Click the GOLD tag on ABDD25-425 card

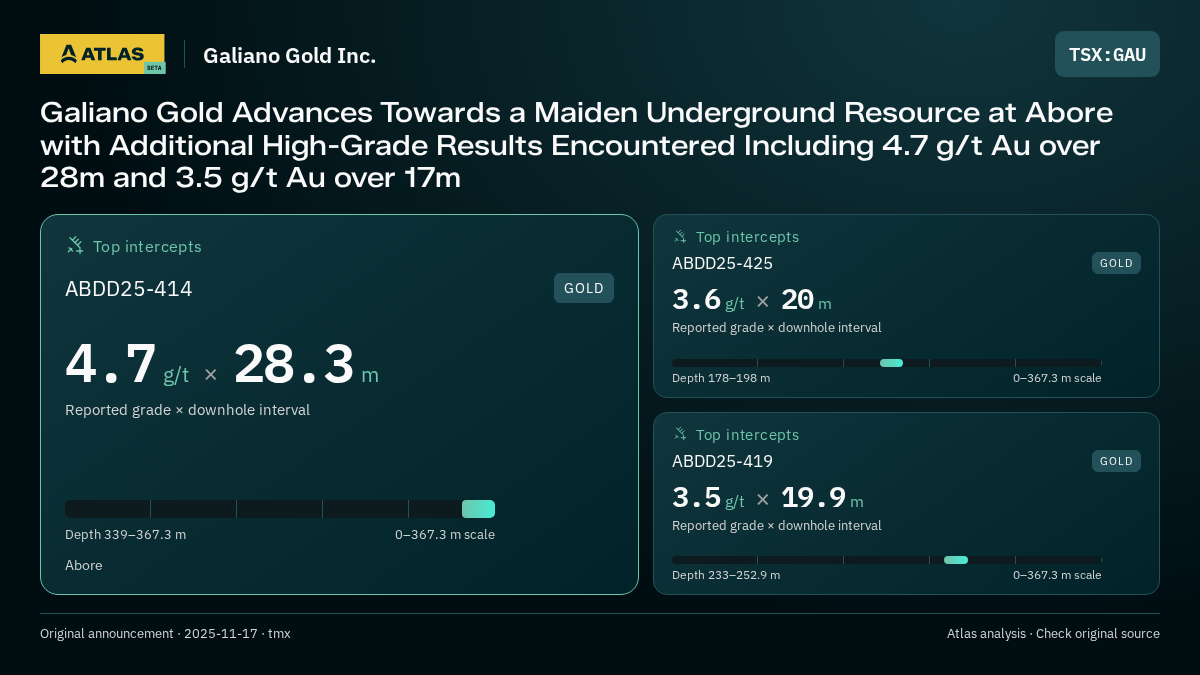(1116, 263)
